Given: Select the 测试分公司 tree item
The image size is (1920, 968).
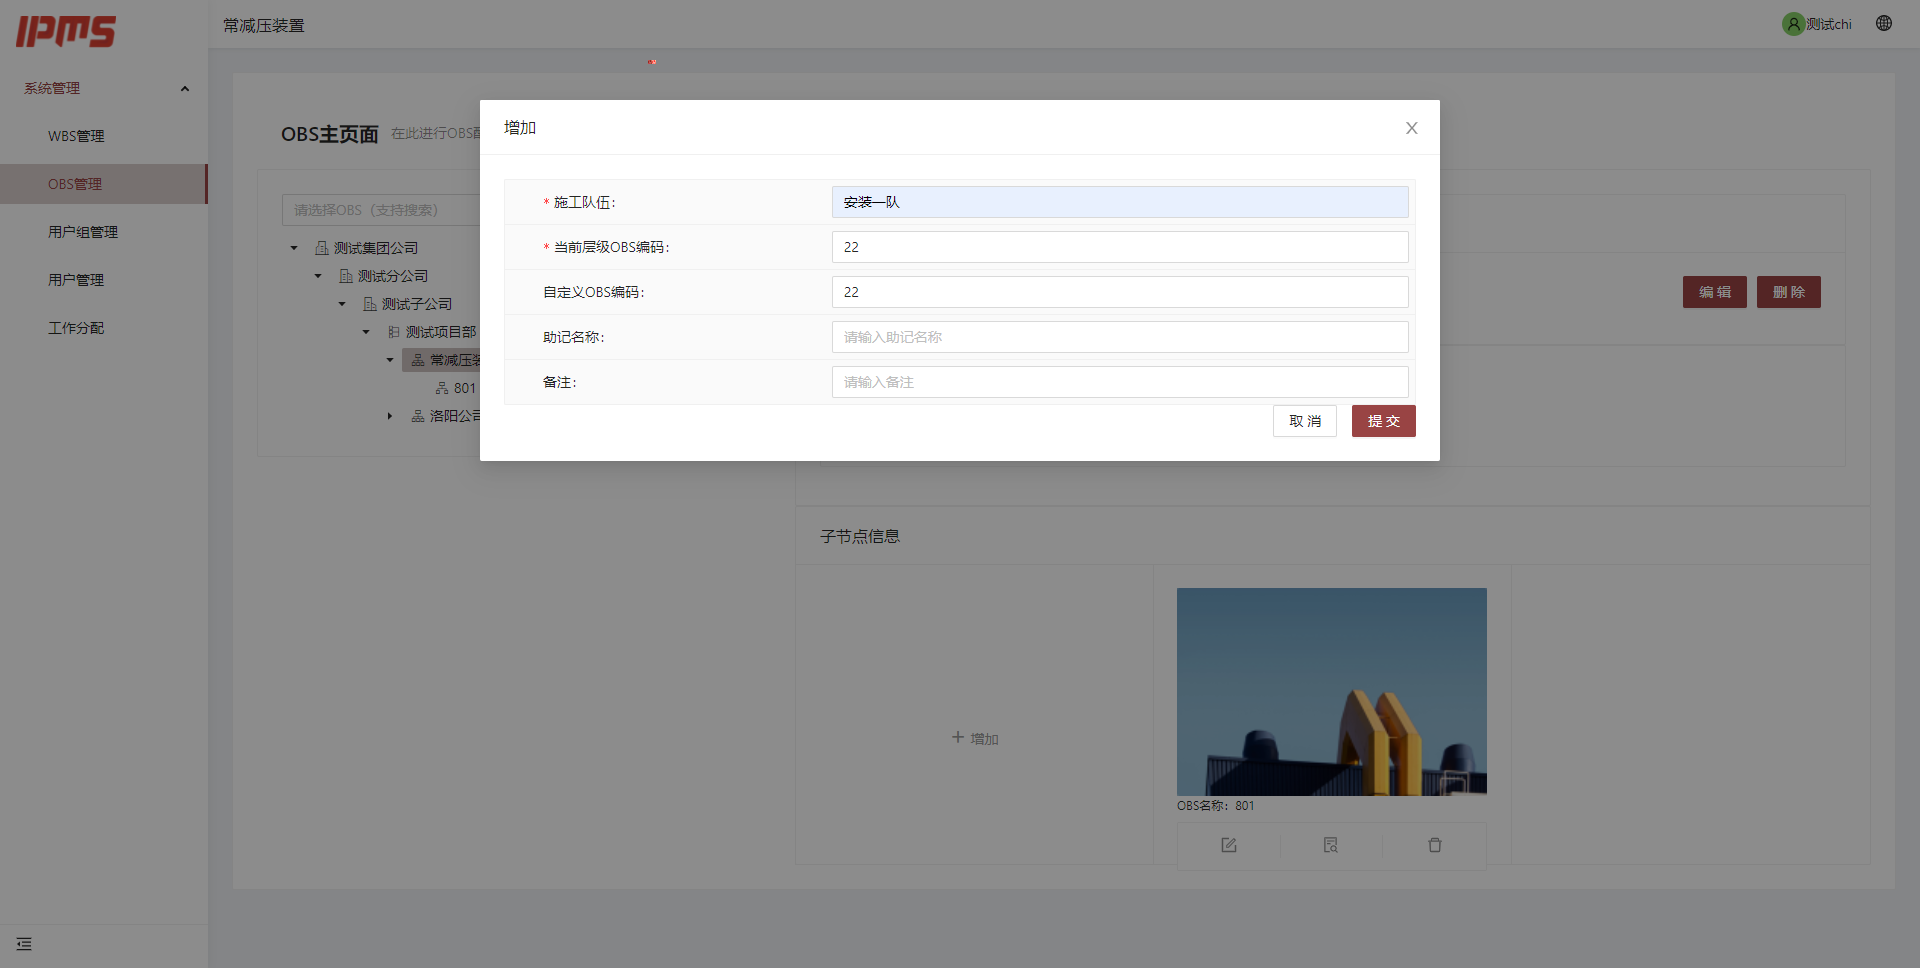Looking at the screenshot, I should coord(383,276).
